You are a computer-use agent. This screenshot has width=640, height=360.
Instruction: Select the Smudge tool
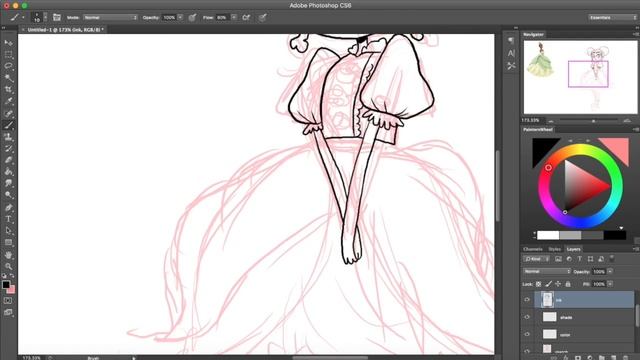(8, 183)
